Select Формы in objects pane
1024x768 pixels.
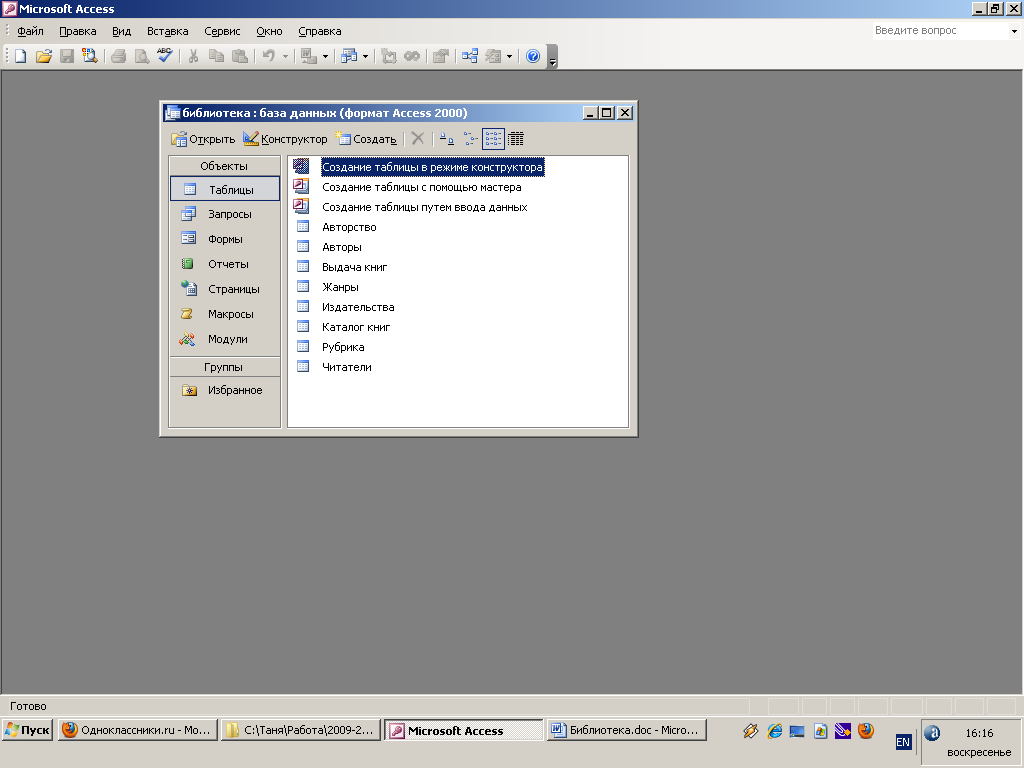point(225,239)
